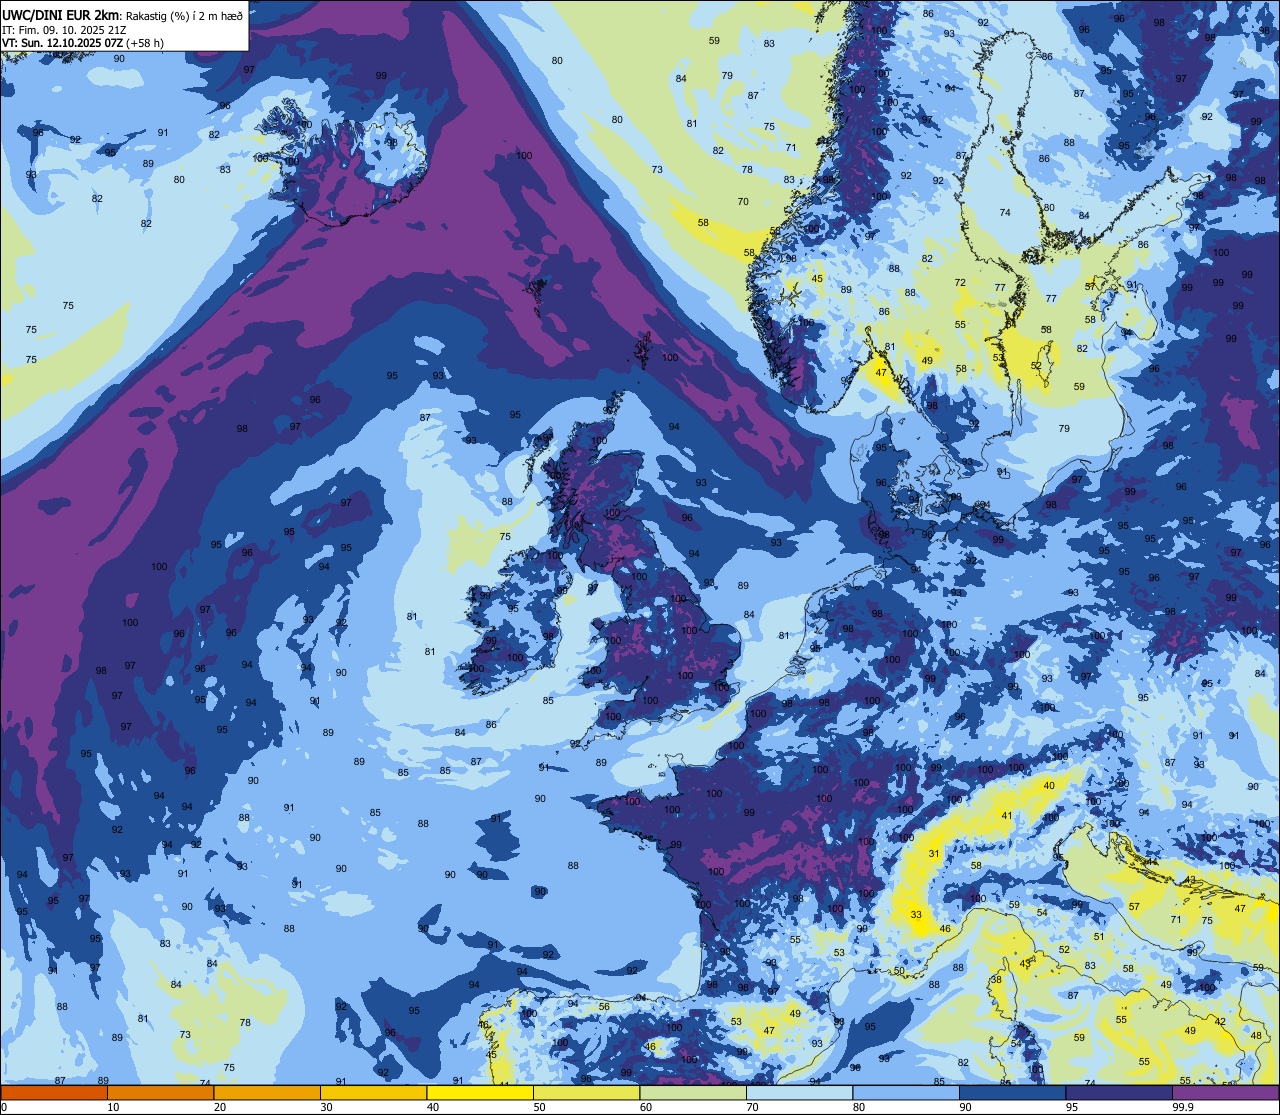Click the "IT: Fim. 09. 10. 2025 21Z" line
The width and height of the screenshot is (1280, 1115).
(65, 30)
